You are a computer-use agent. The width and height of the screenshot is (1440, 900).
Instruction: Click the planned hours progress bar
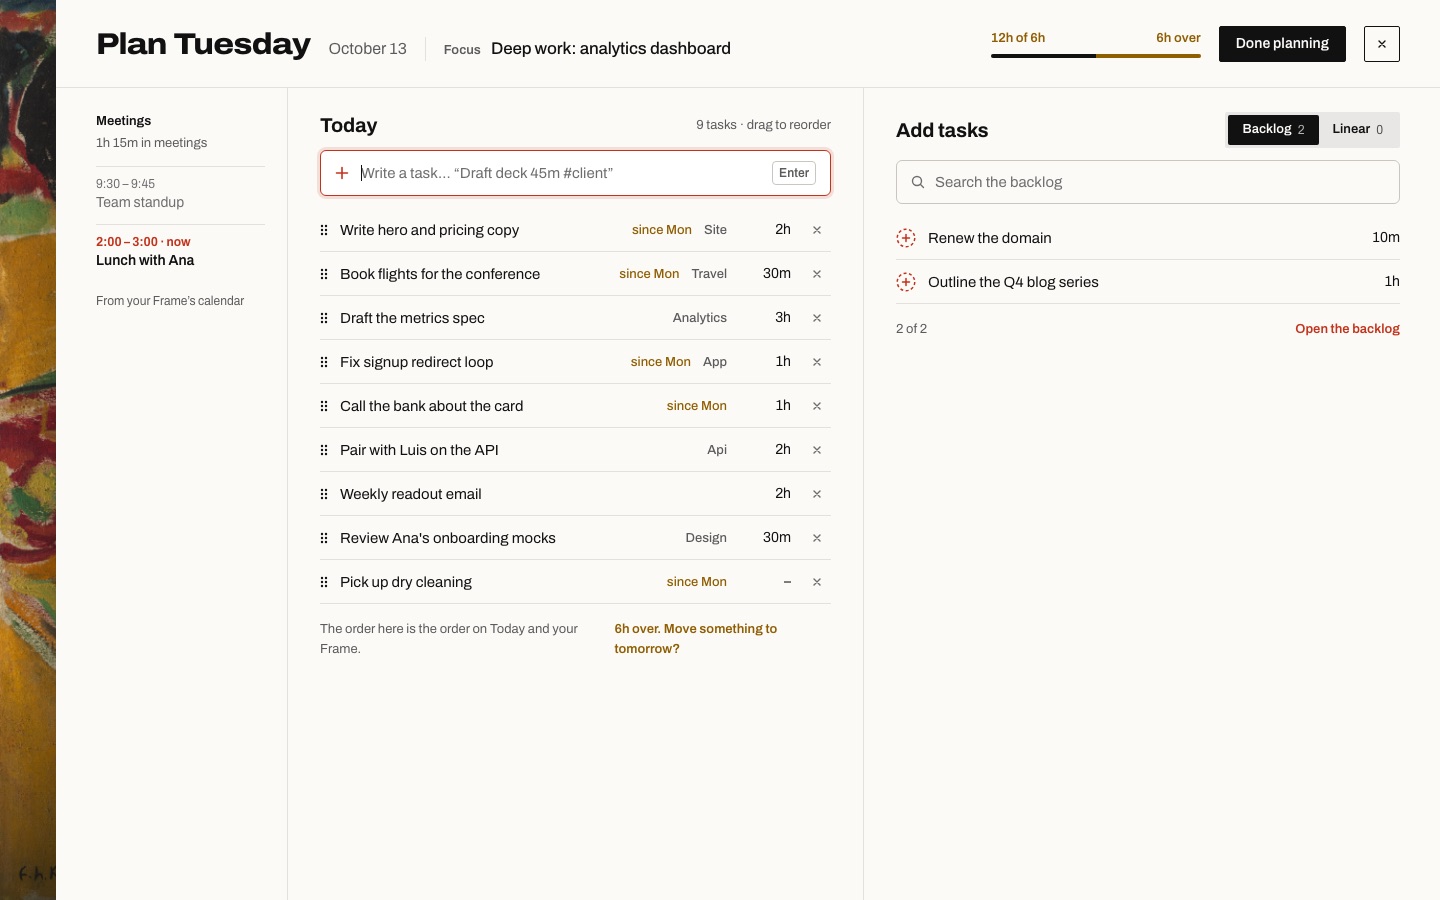tap(1096, 56)
